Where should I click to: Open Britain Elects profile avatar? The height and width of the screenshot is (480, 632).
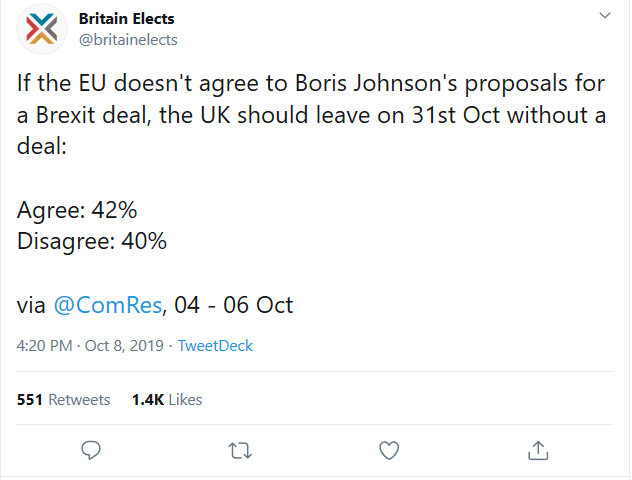point(42,29)
